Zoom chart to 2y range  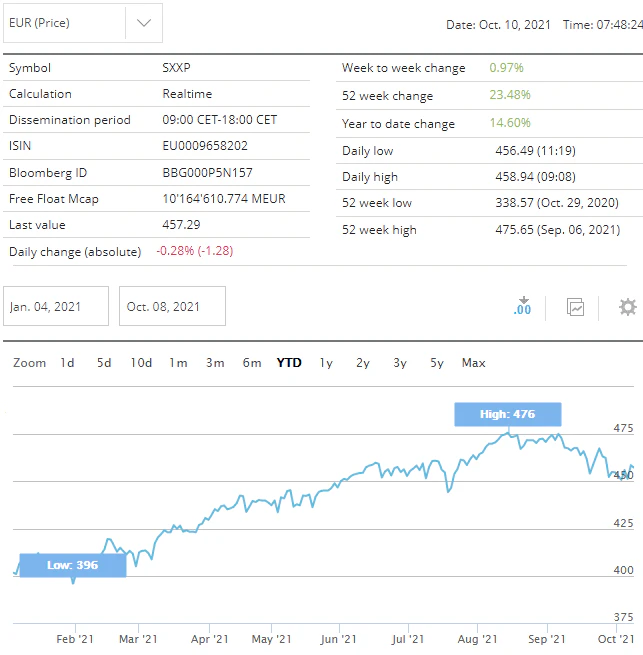[x=363, y=363]
